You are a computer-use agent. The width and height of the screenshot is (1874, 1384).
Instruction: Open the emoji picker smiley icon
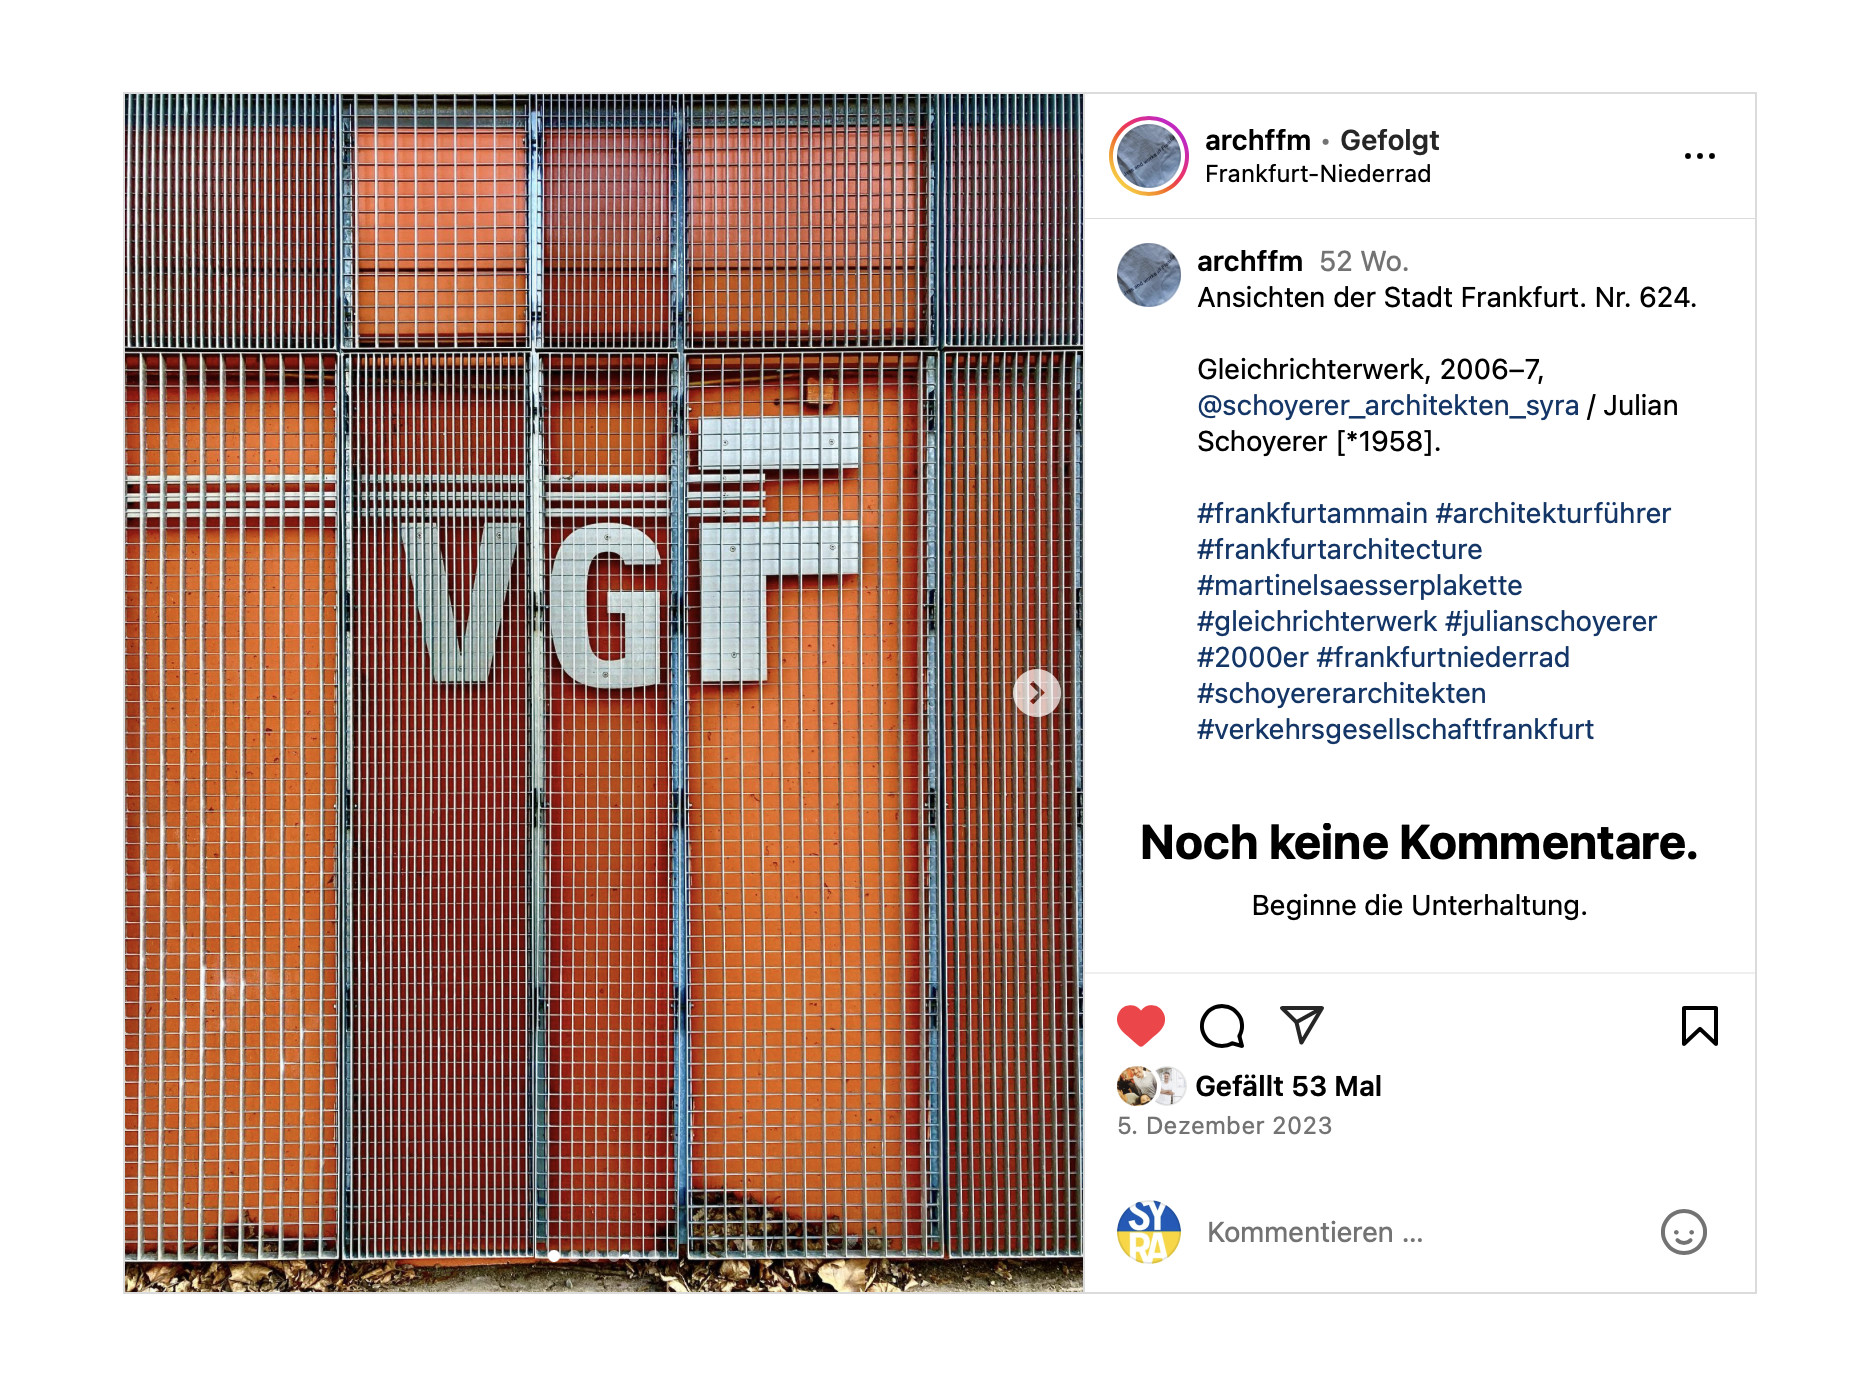(1683, 1232)
